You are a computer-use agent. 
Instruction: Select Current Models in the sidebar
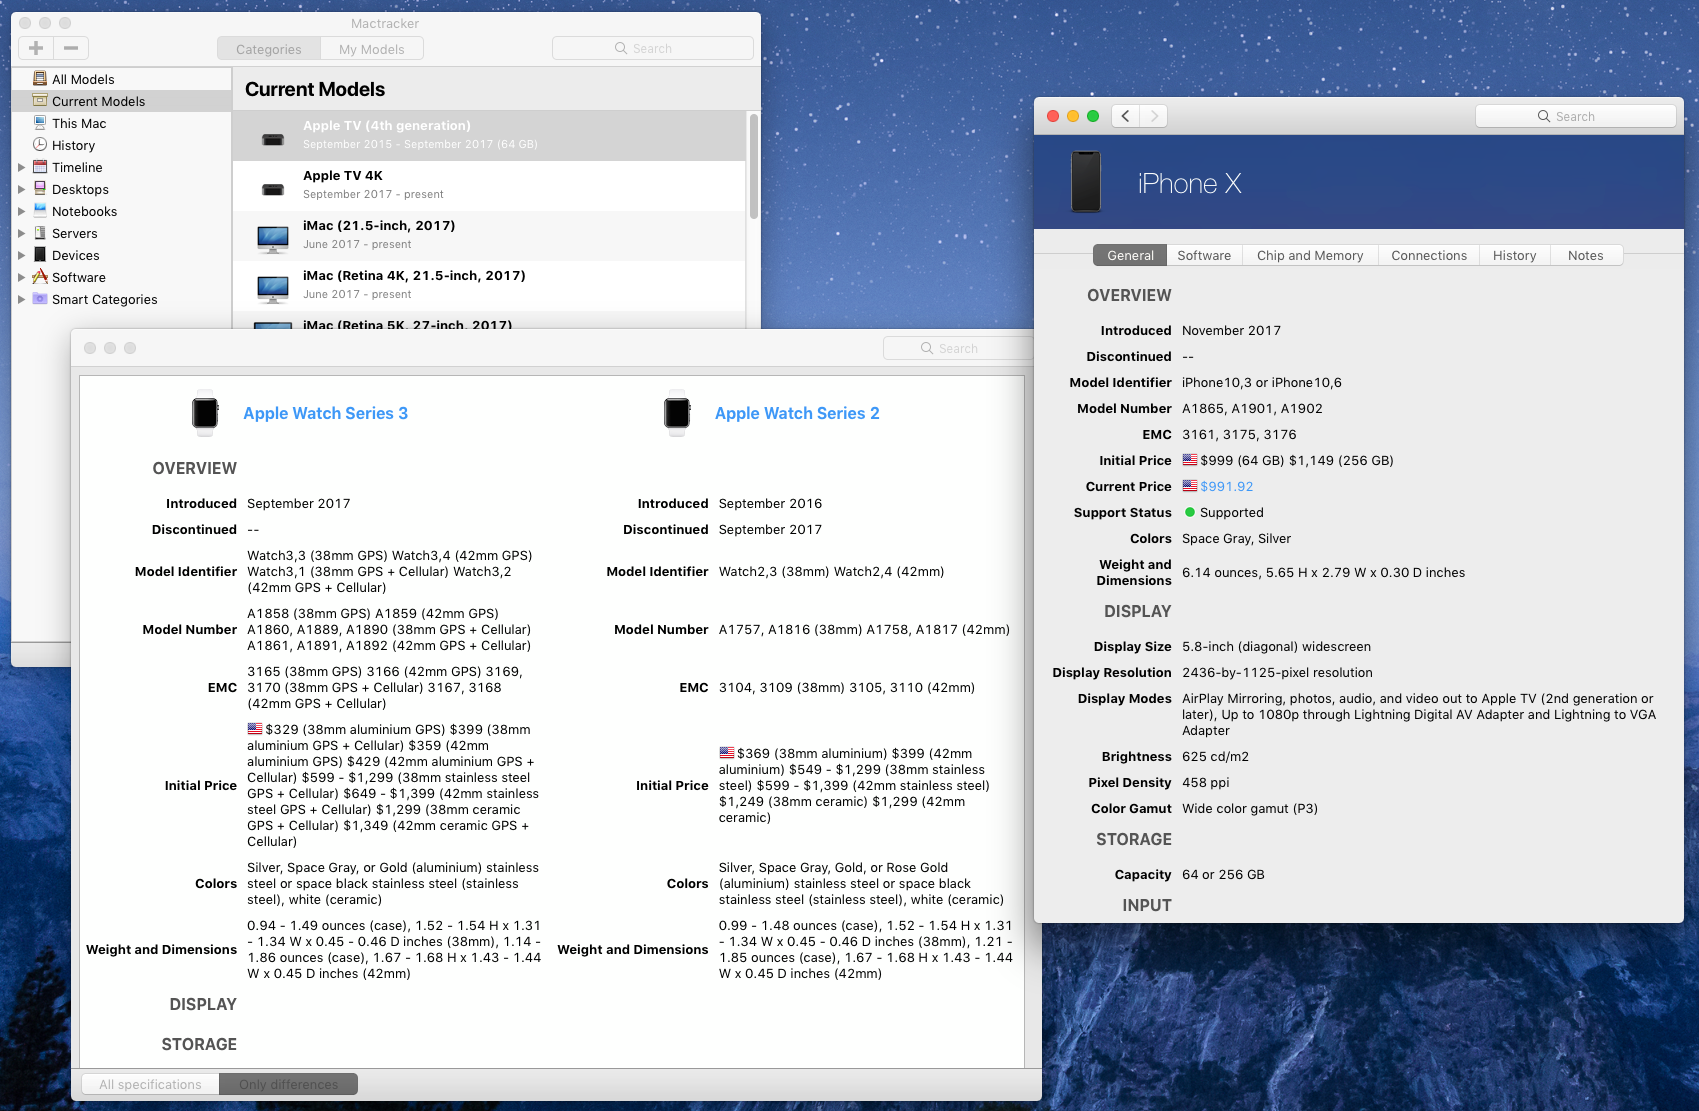(121, 101)
